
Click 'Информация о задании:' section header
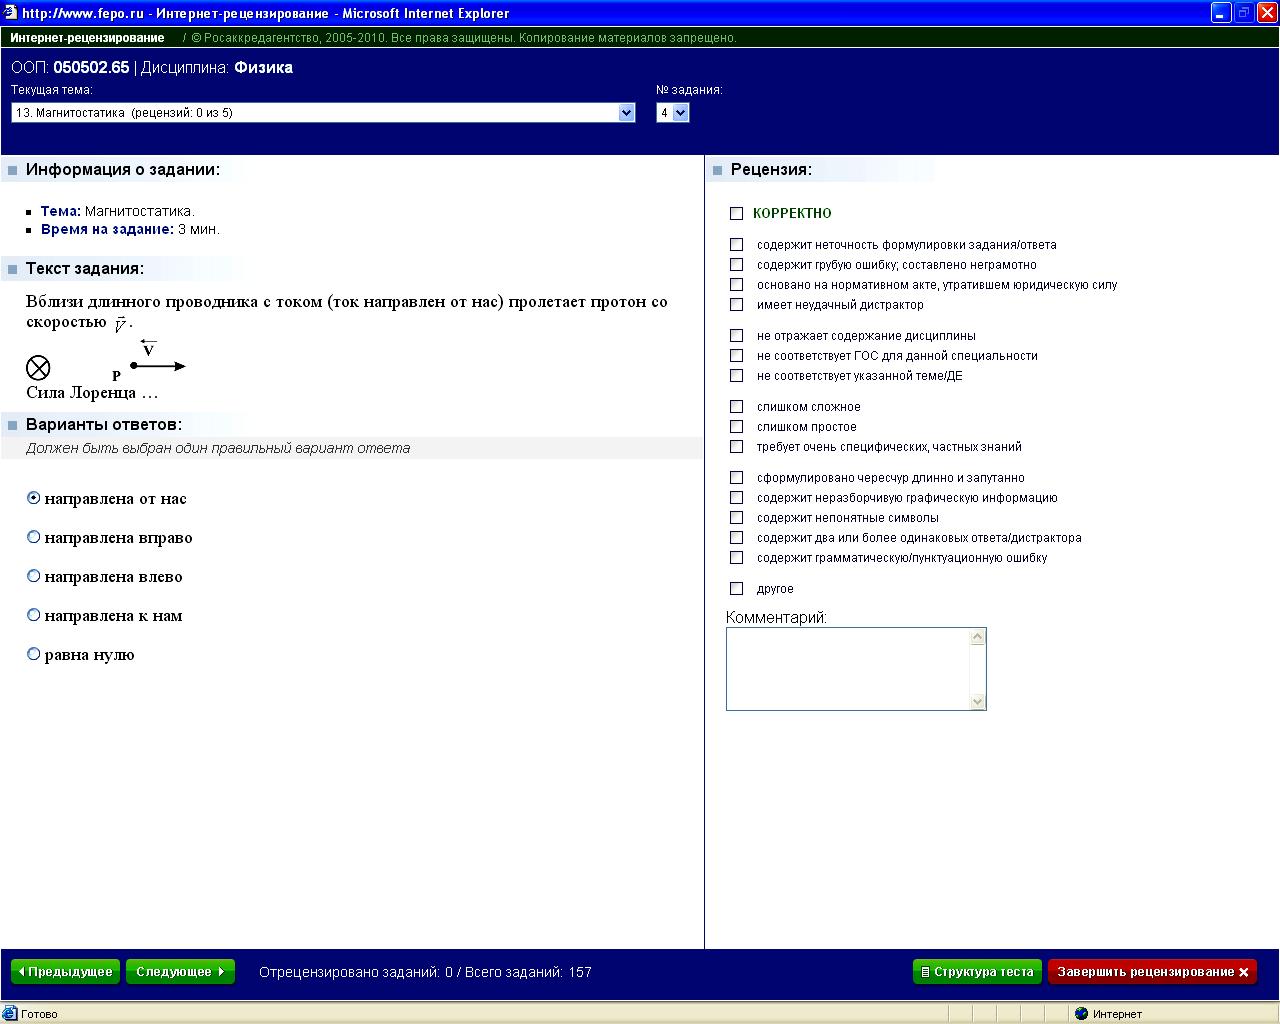123,170
